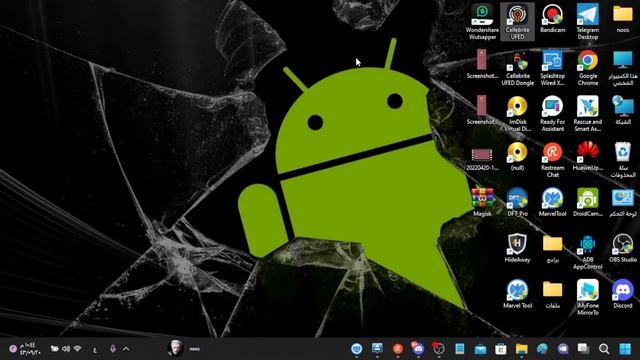Select the noos folder on desktop
640x360 pixels.
(x=622, y=18)
